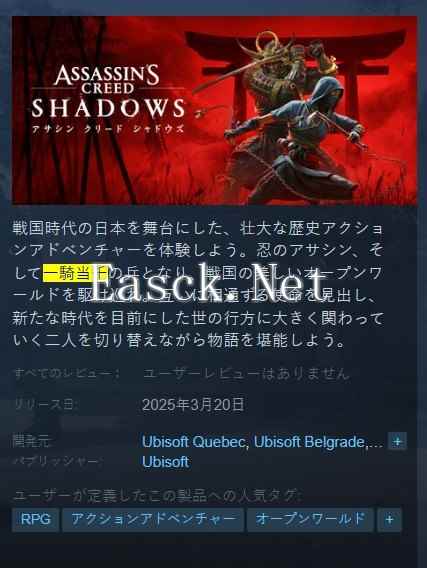Select the アクションアドベンチャー tag
The height and width of the screenshot is (568, 427).
click(x=152, y=520)
